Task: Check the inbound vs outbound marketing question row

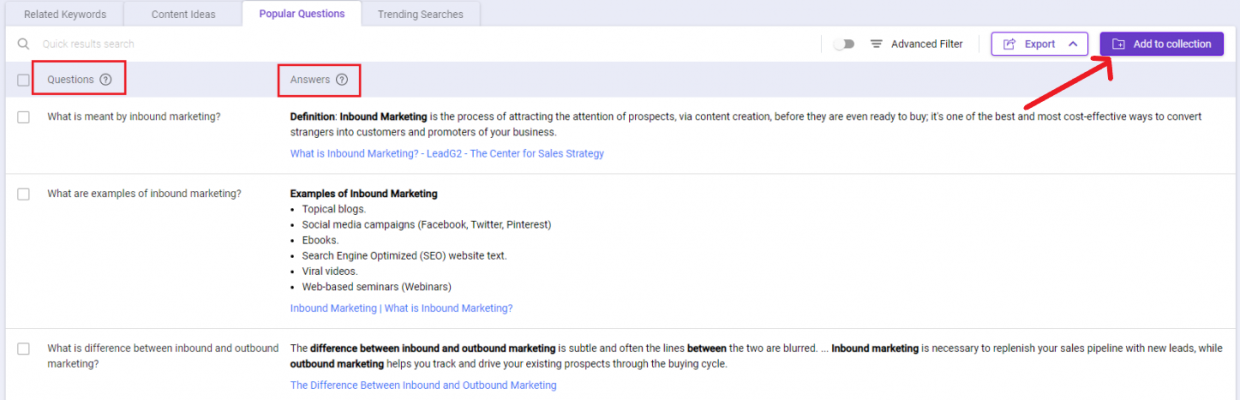Action: pyautogui.click(x=24, y=348)
